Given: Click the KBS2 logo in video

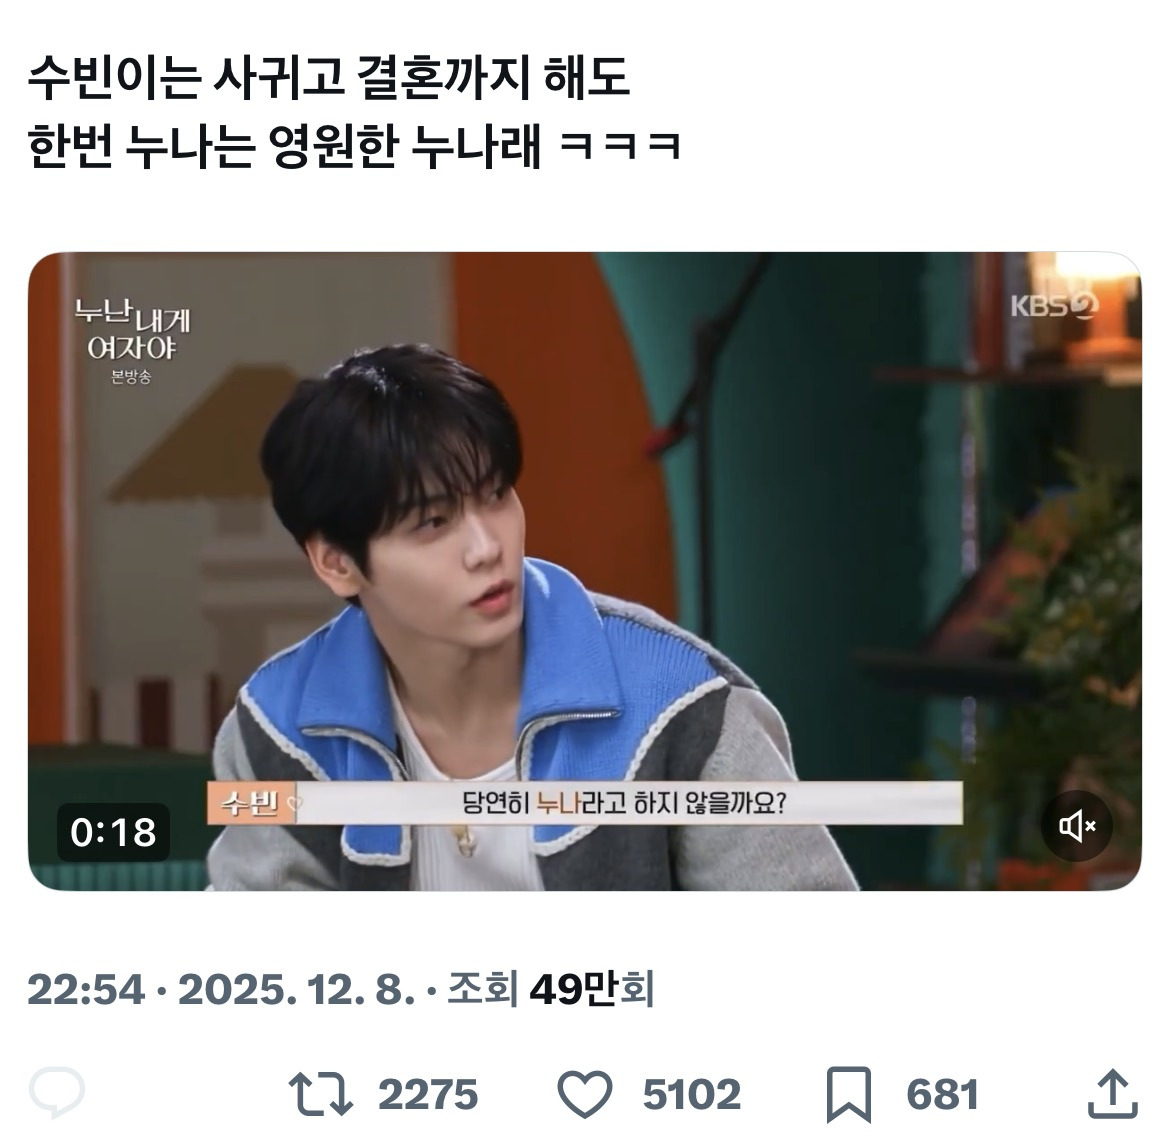Looking at the screenshot, I should 1054,305.
